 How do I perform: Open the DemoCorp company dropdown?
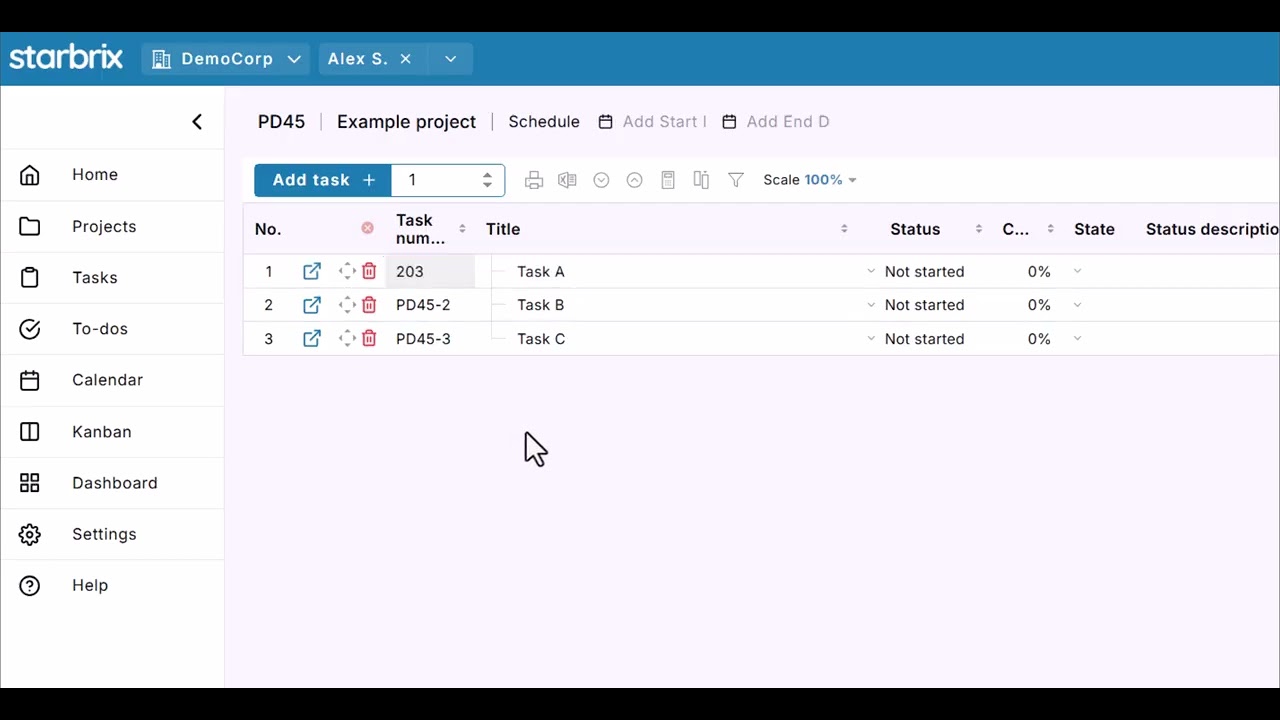pos(227,59)
